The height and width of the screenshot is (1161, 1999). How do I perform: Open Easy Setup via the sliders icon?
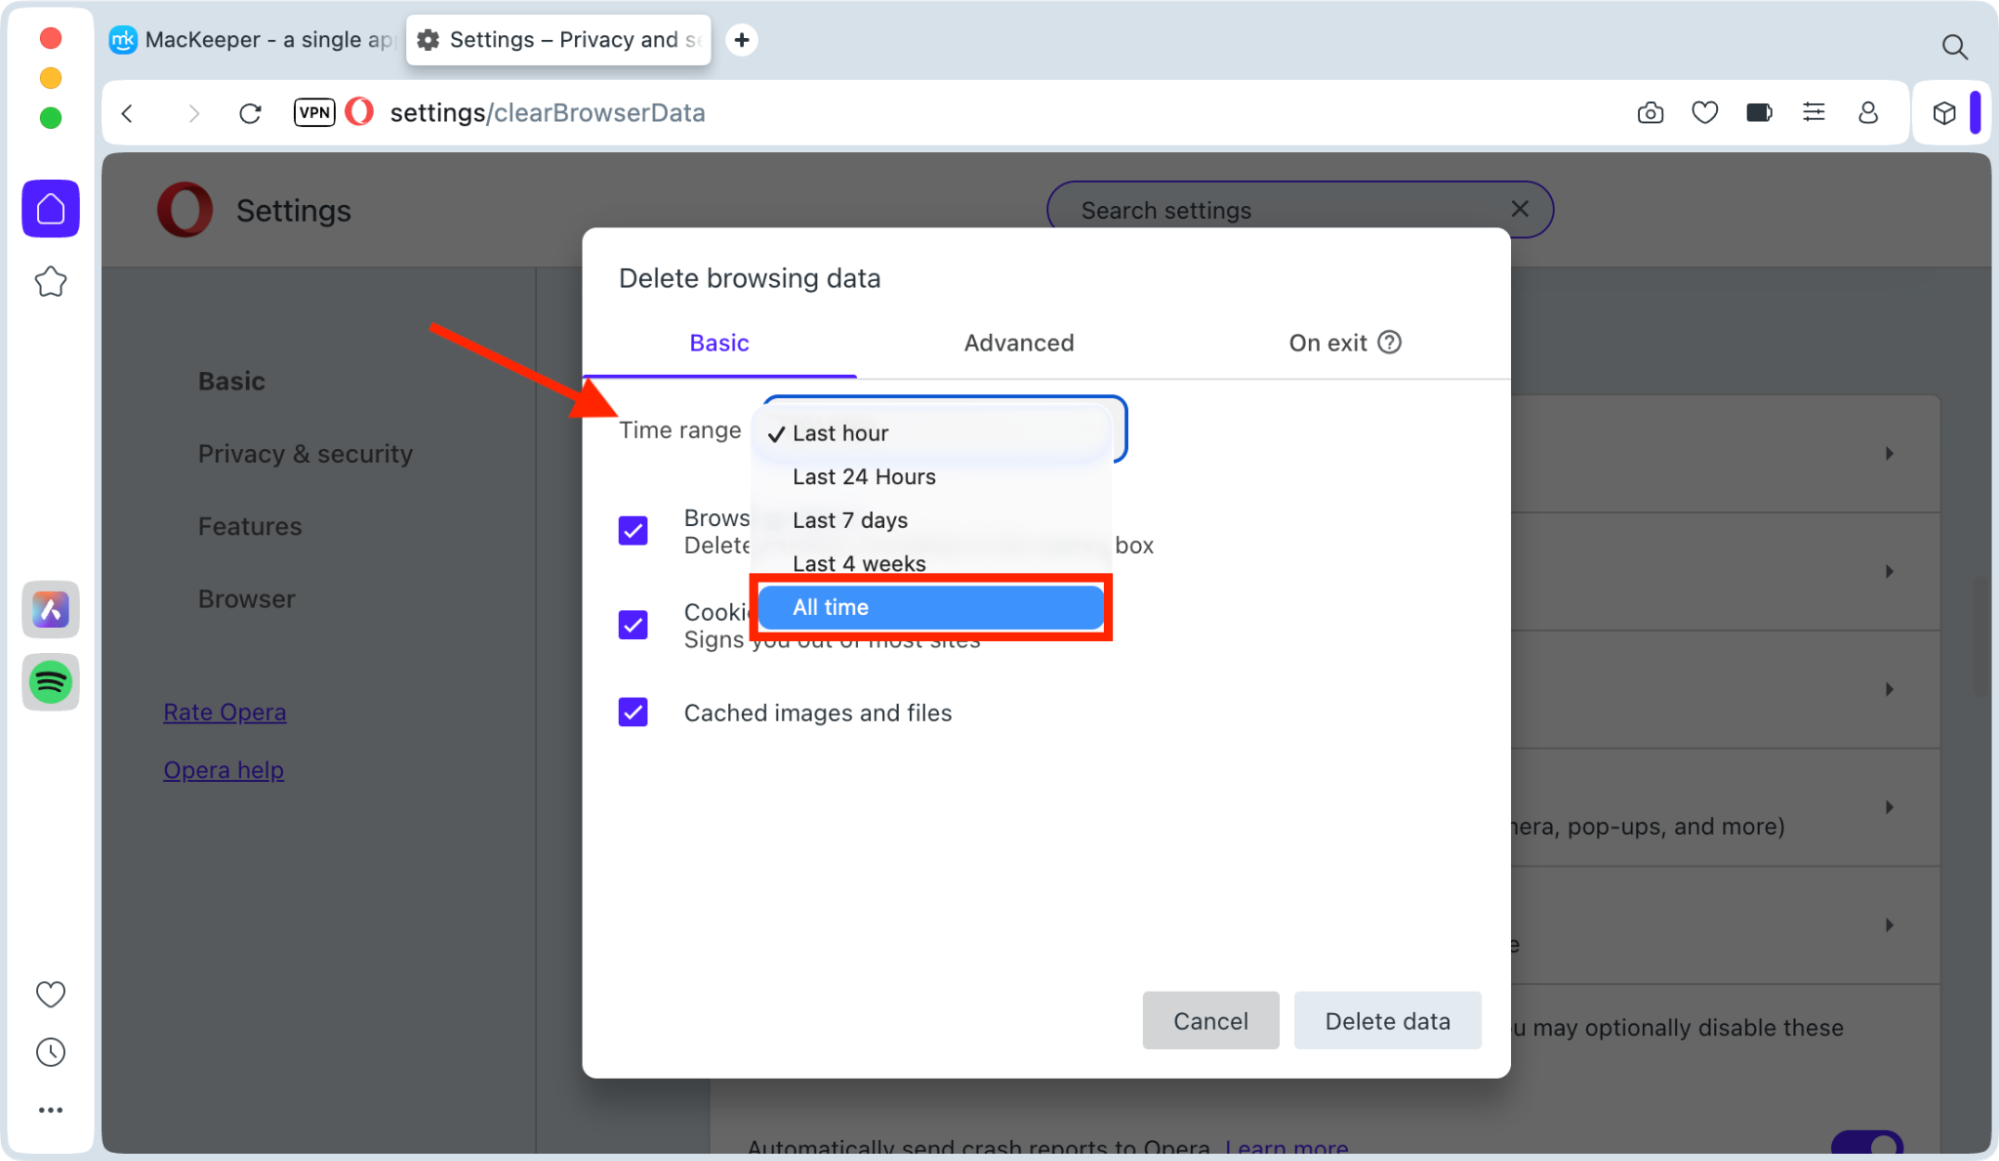[1813, 112]
